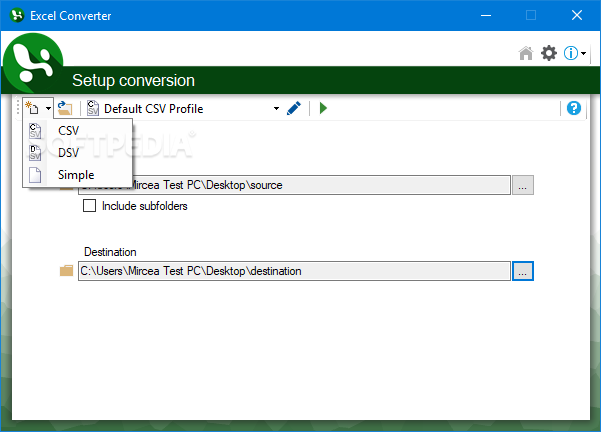The height and width of the screenshot is (432, 601).
Task: Close the Excel Converter window
Action: click(x=577, y=15)
